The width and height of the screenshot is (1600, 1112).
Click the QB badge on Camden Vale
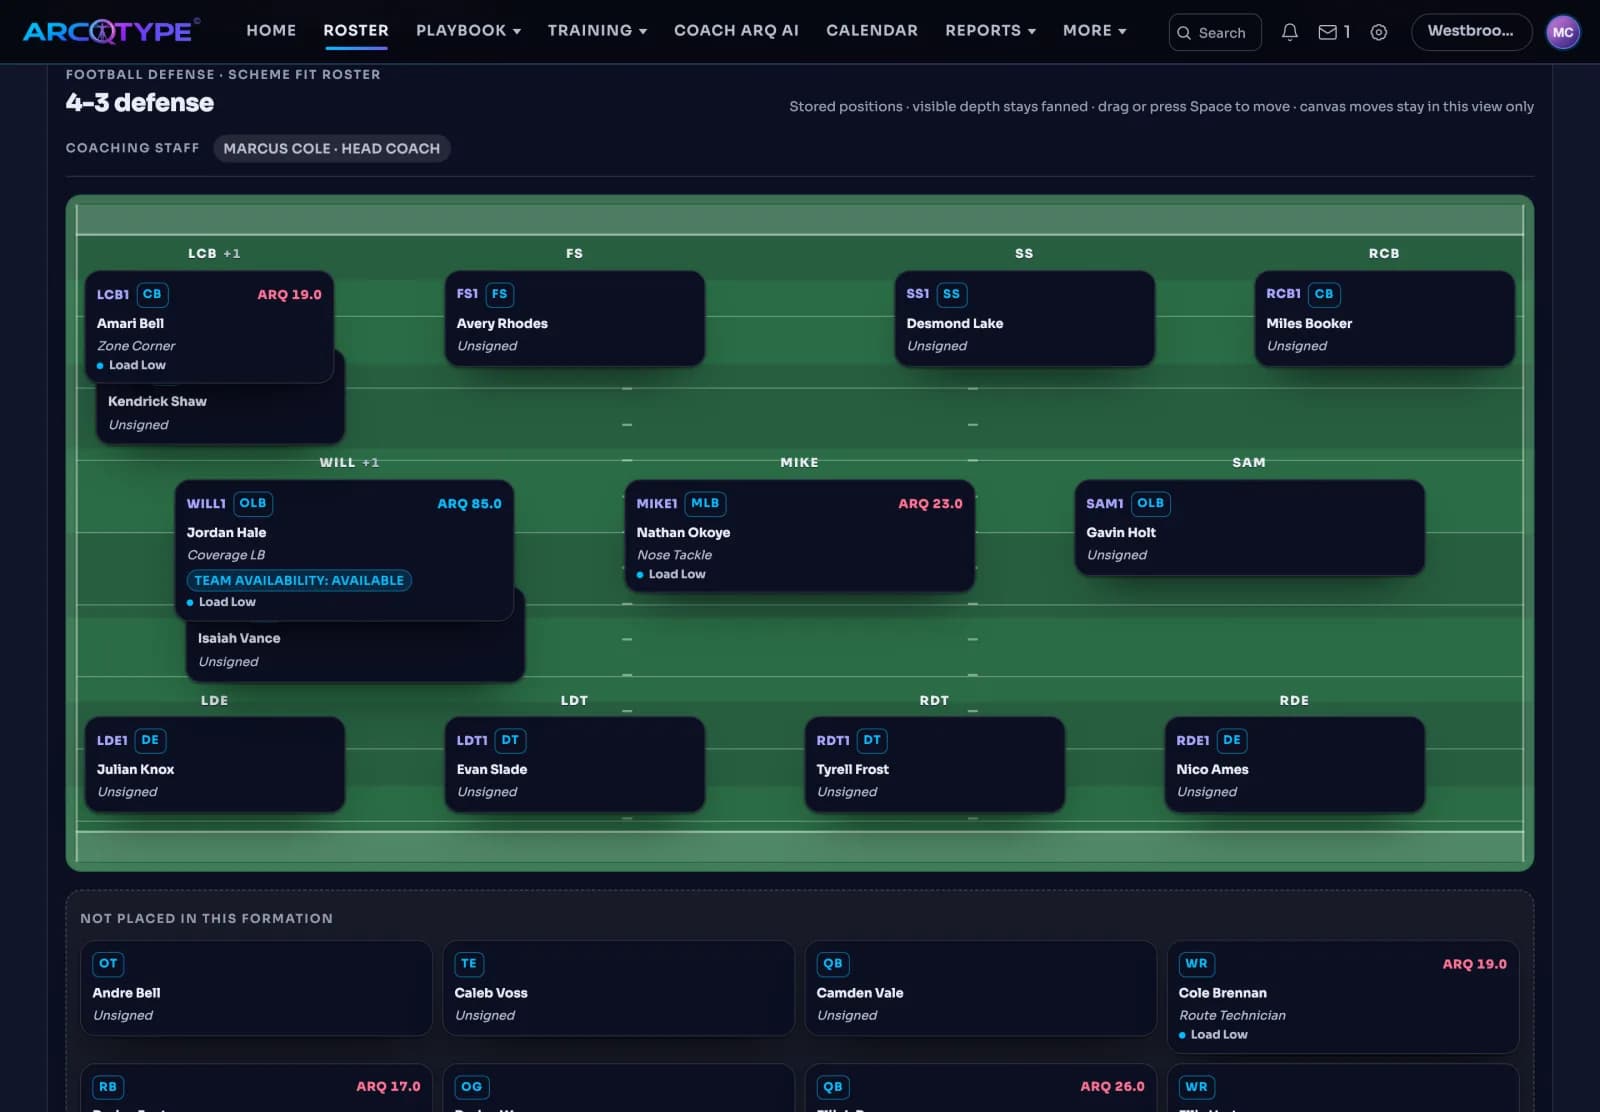833,964
